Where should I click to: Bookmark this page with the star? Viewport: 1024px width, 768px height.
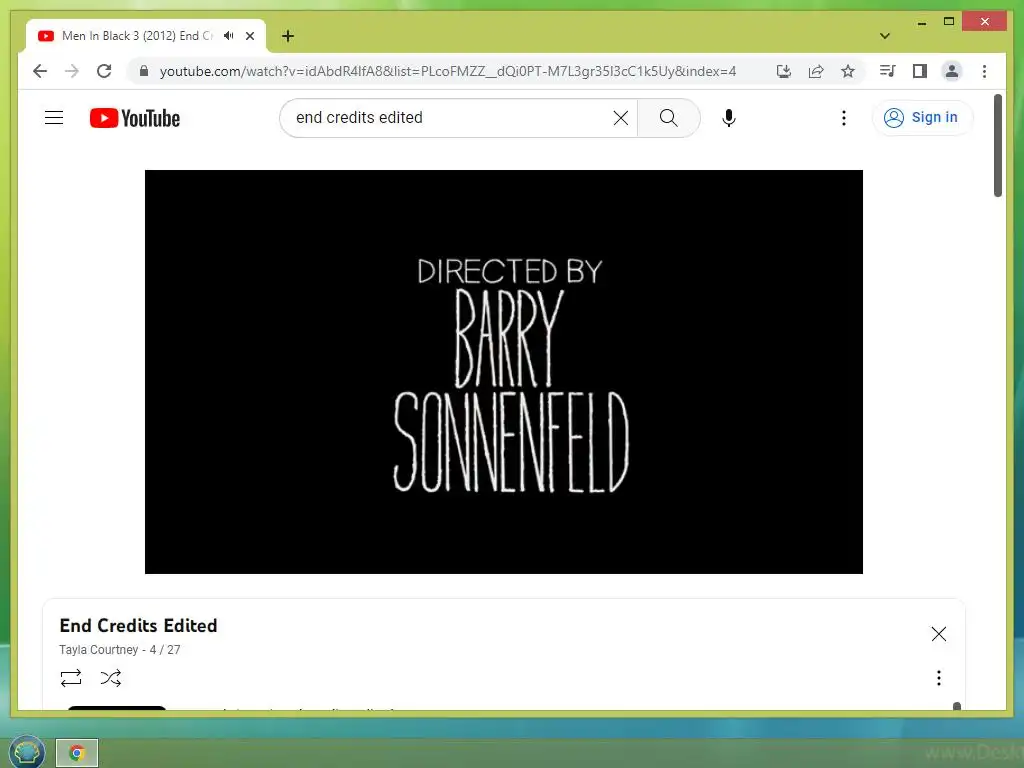coord(848,71)
